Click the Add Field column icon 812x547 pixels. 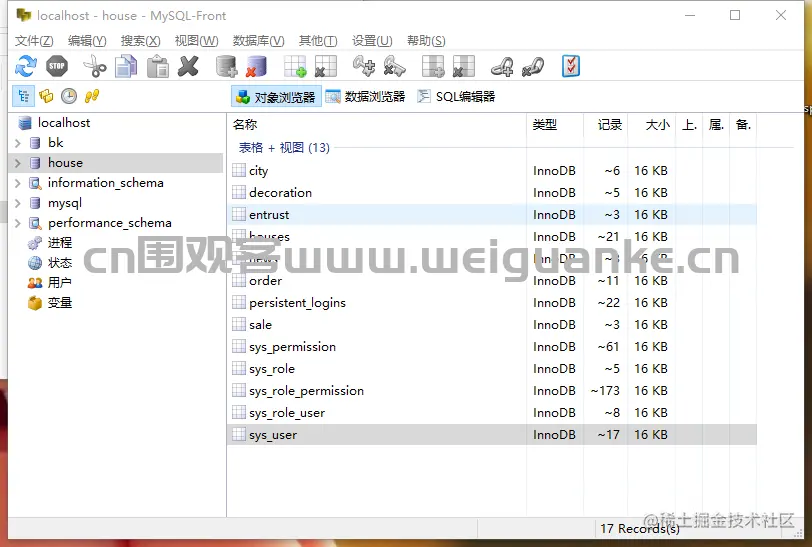(433, 66)
